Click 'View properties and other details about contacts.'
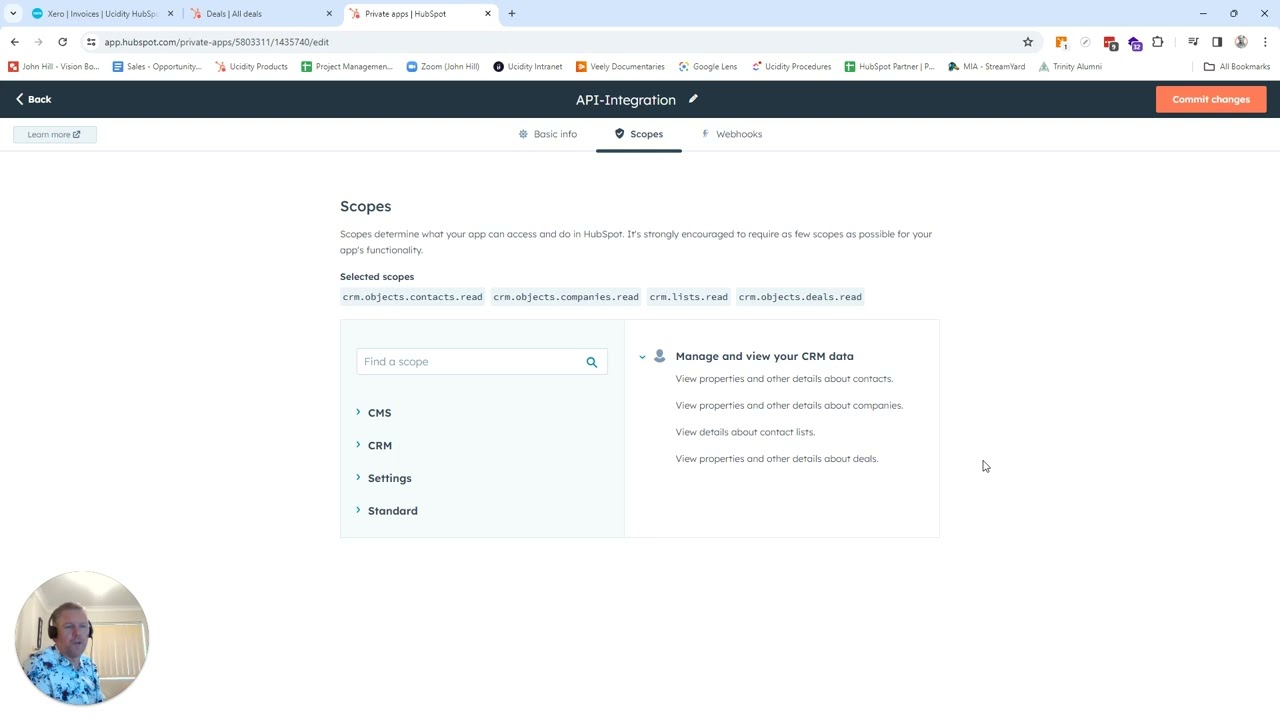Image resolution: width=1280 pixels, height=720 pixels. [x=784, y=379]
